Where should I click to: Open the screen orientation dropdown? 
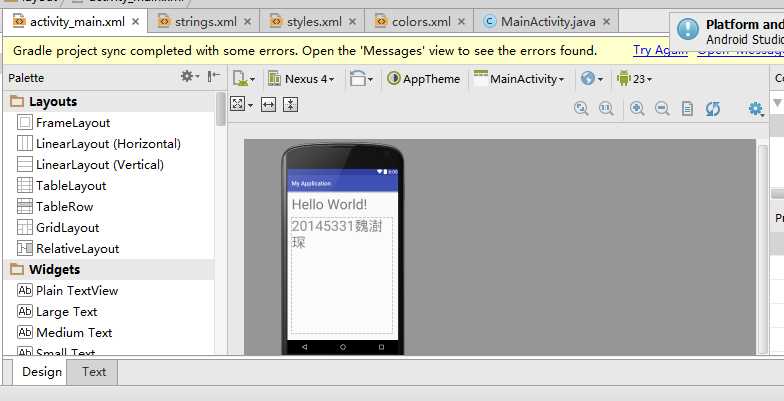361,79
